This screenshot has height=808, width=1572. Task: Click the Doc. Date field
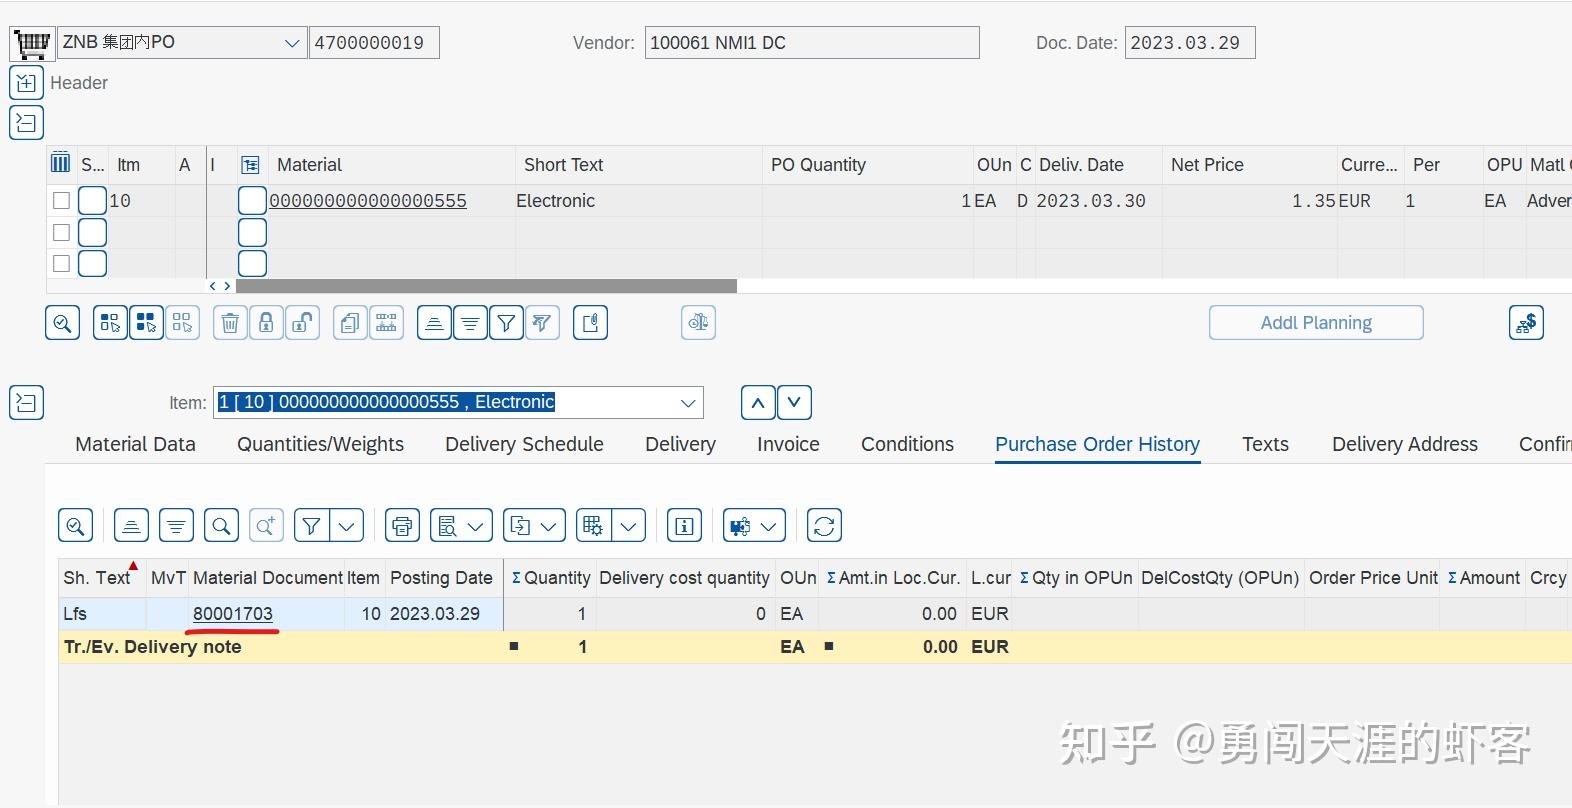coord(1190,43)
